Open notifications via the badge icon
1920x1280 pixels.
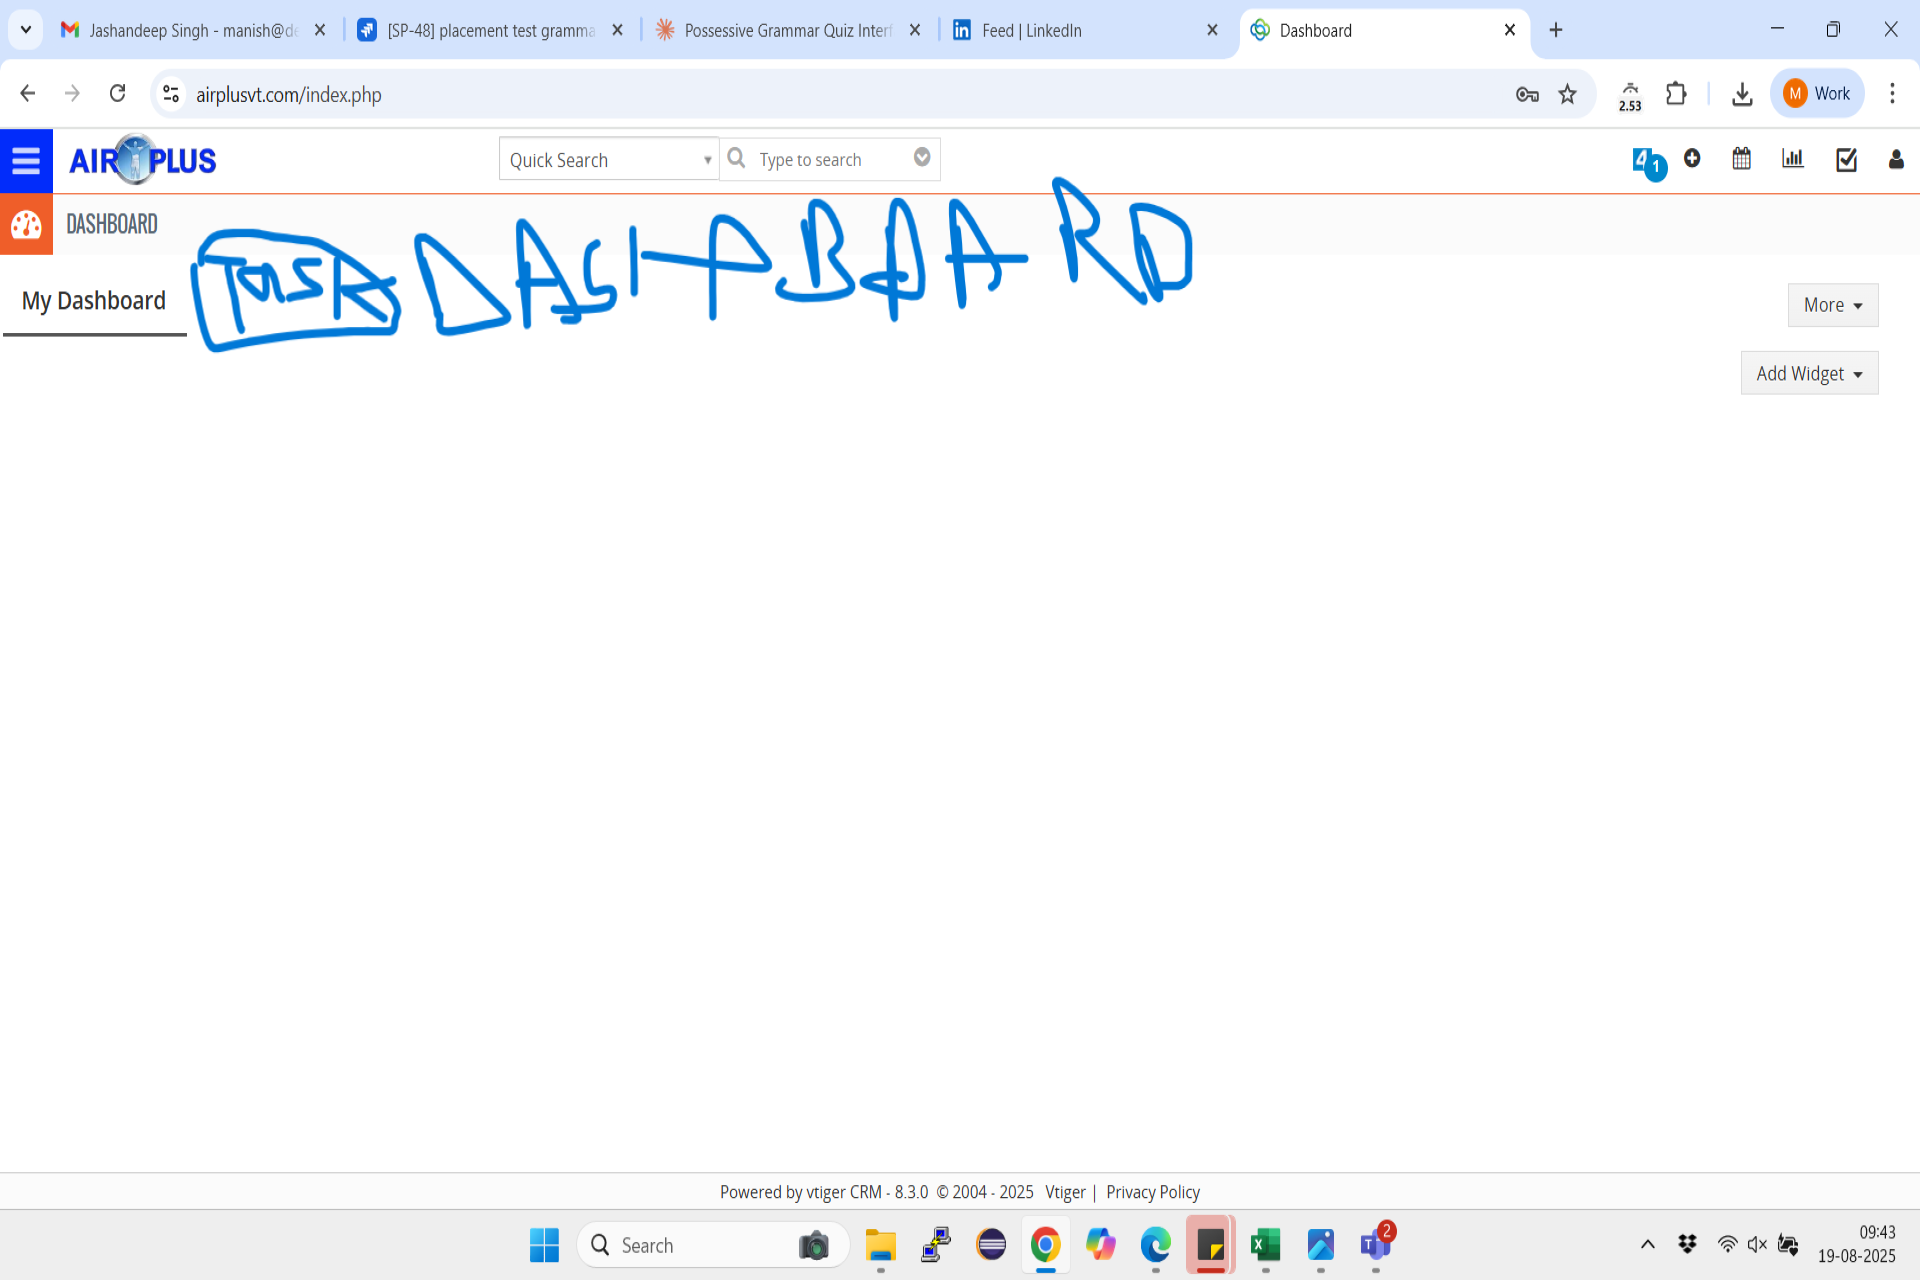(x=1647, y=160)
